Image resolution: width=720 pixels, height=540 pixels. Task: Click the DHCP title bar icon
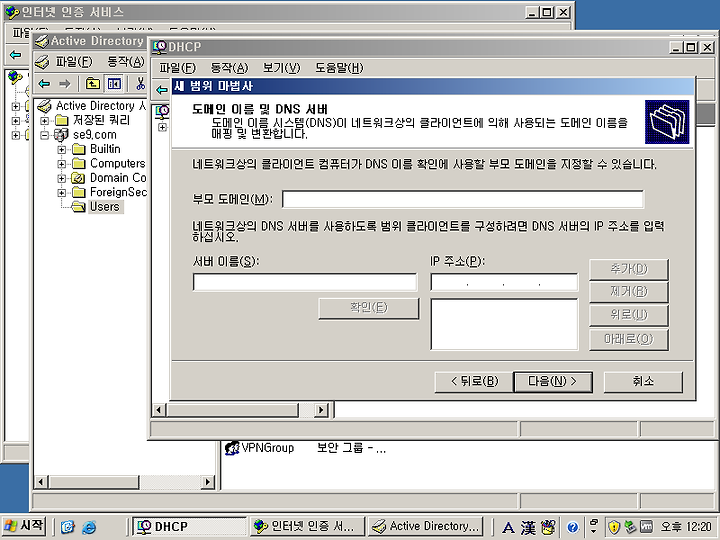(x=160, y=47)
